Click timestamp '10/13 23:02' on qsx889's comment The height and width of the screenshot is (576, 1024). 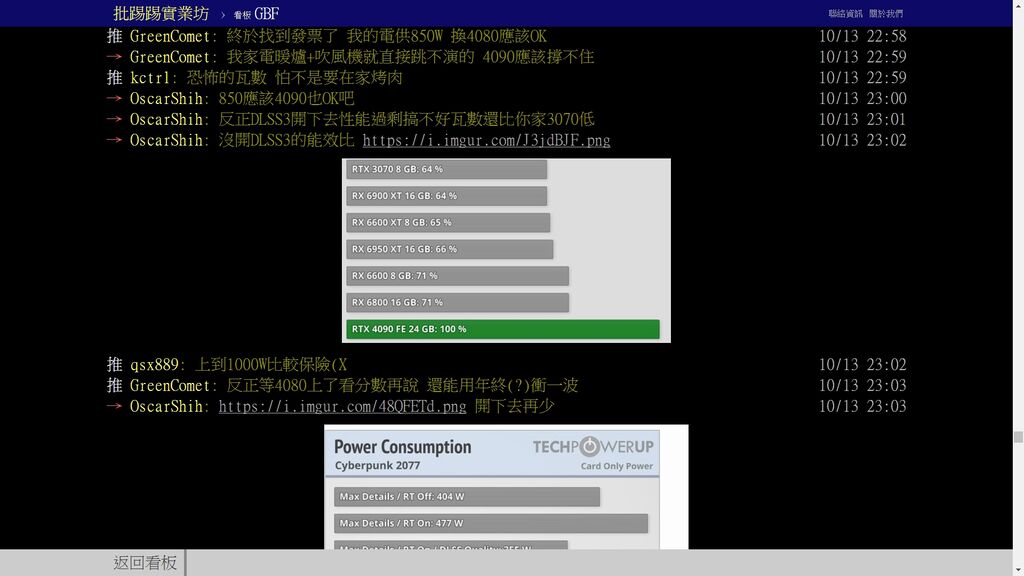pos(863,364)
